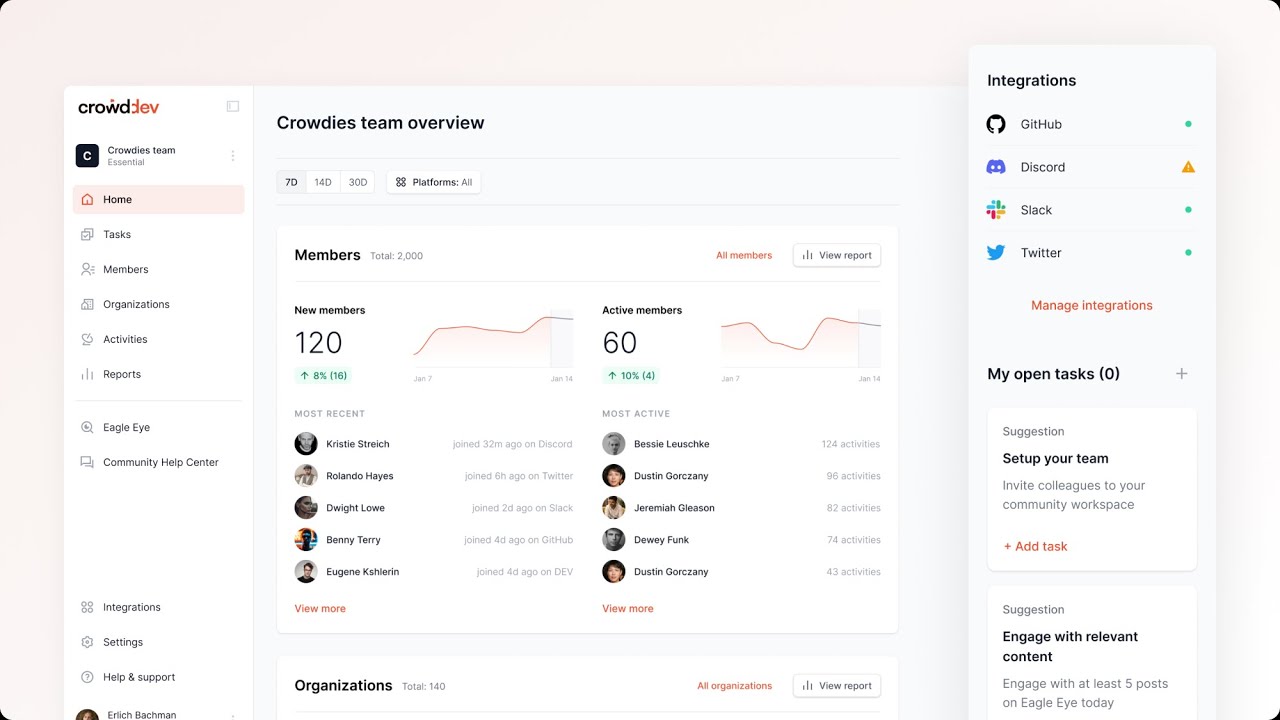This screenshot has height=720, width=1280.
Task: Click View more under Most Recent
Action: [x=320, y=608]
